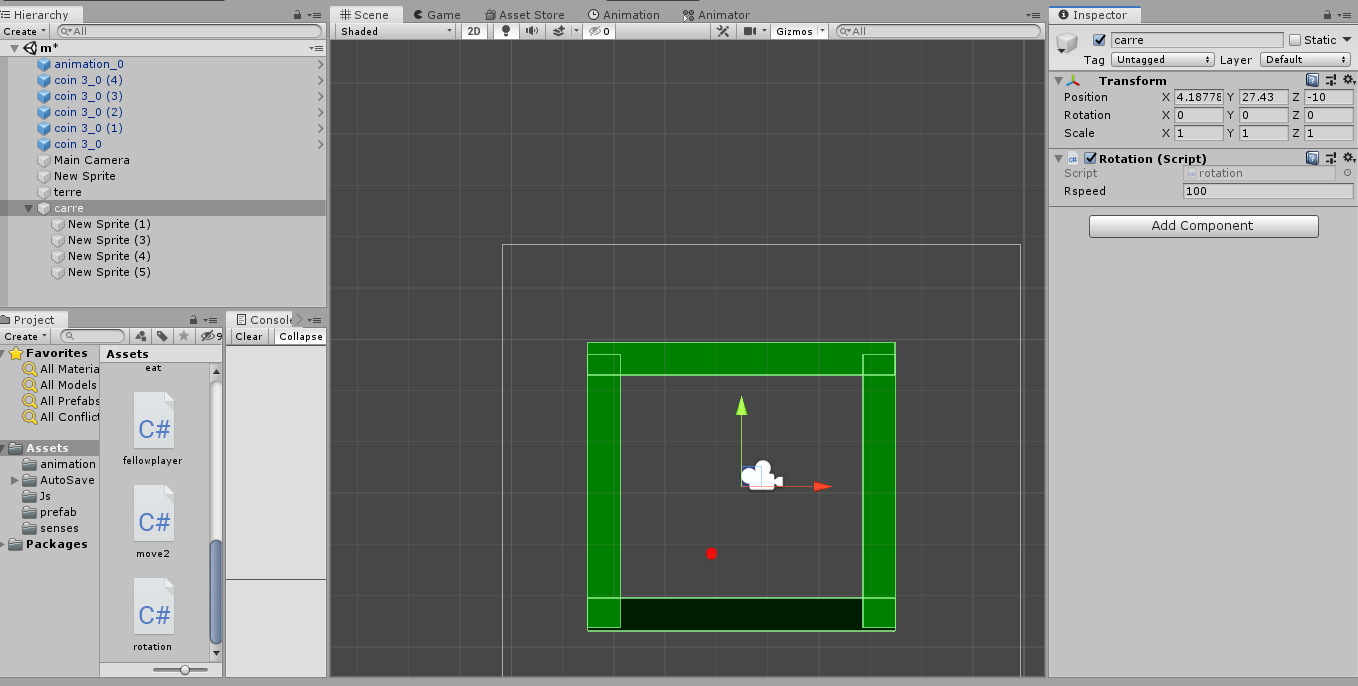
Task: Click the Add Component button
Action: pyautogui.click(x=1203, y=226)
